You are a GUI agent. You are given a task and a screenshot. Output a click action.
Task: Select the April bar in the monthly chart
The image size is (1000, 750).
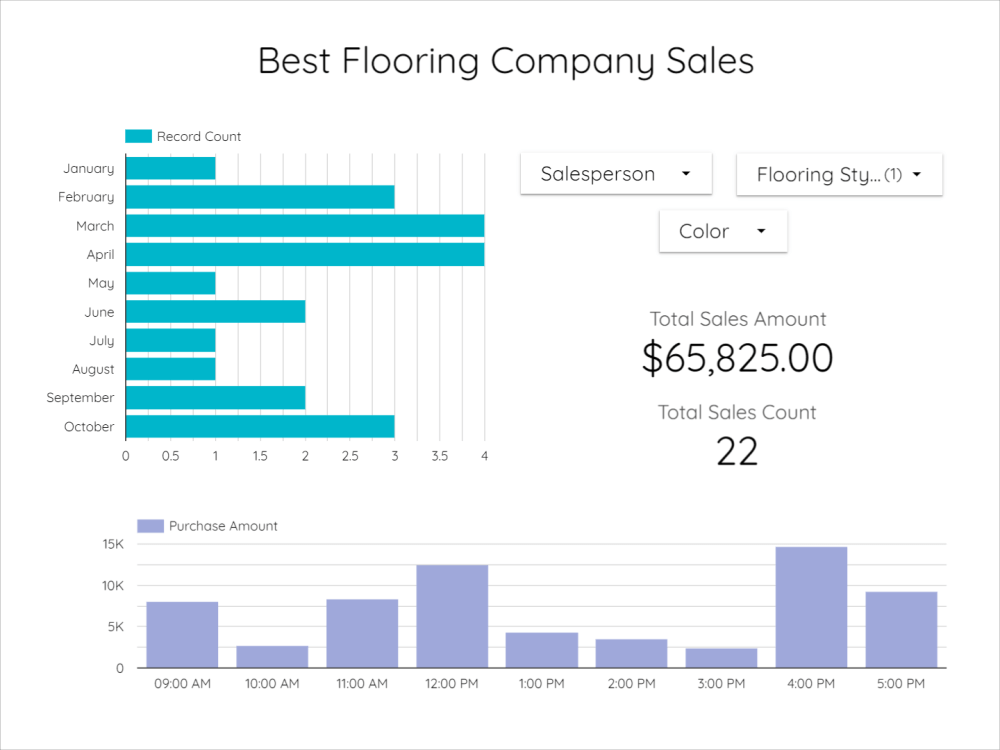click(x=300, y=254)
